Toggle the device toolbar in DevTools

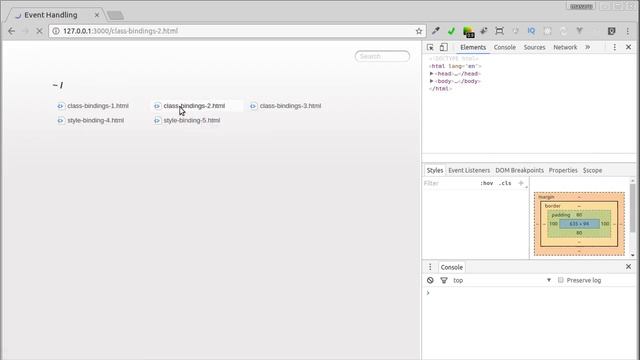[x=444, y=47]
